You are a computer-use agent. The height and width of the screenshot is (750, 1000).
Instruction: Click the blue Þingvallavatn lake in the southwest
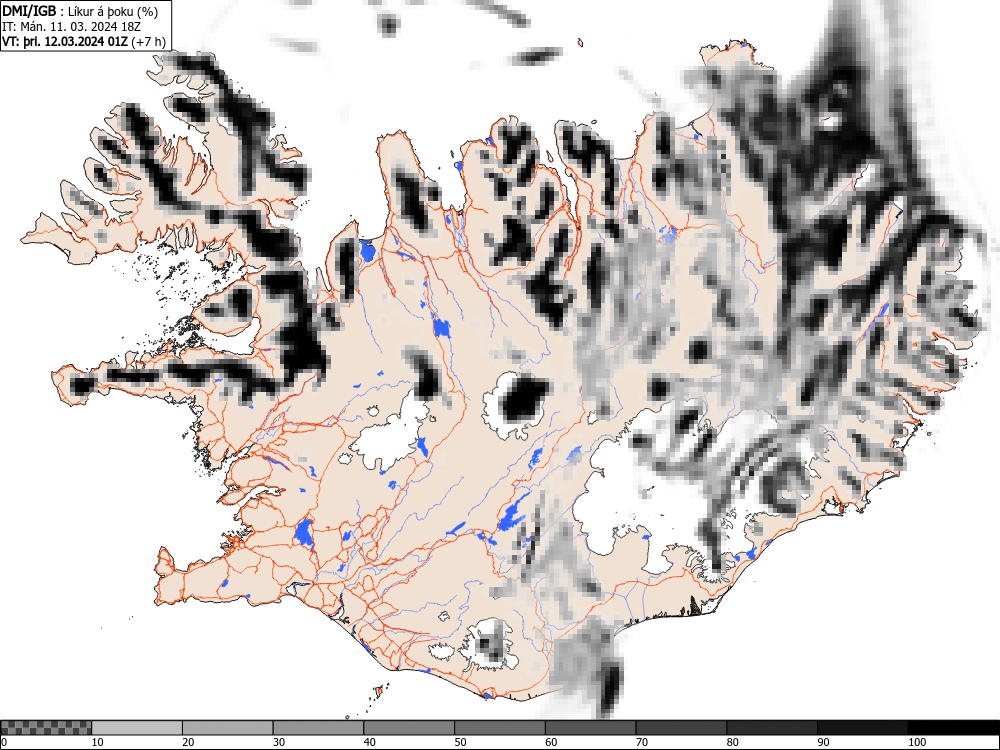pos(304,533)
